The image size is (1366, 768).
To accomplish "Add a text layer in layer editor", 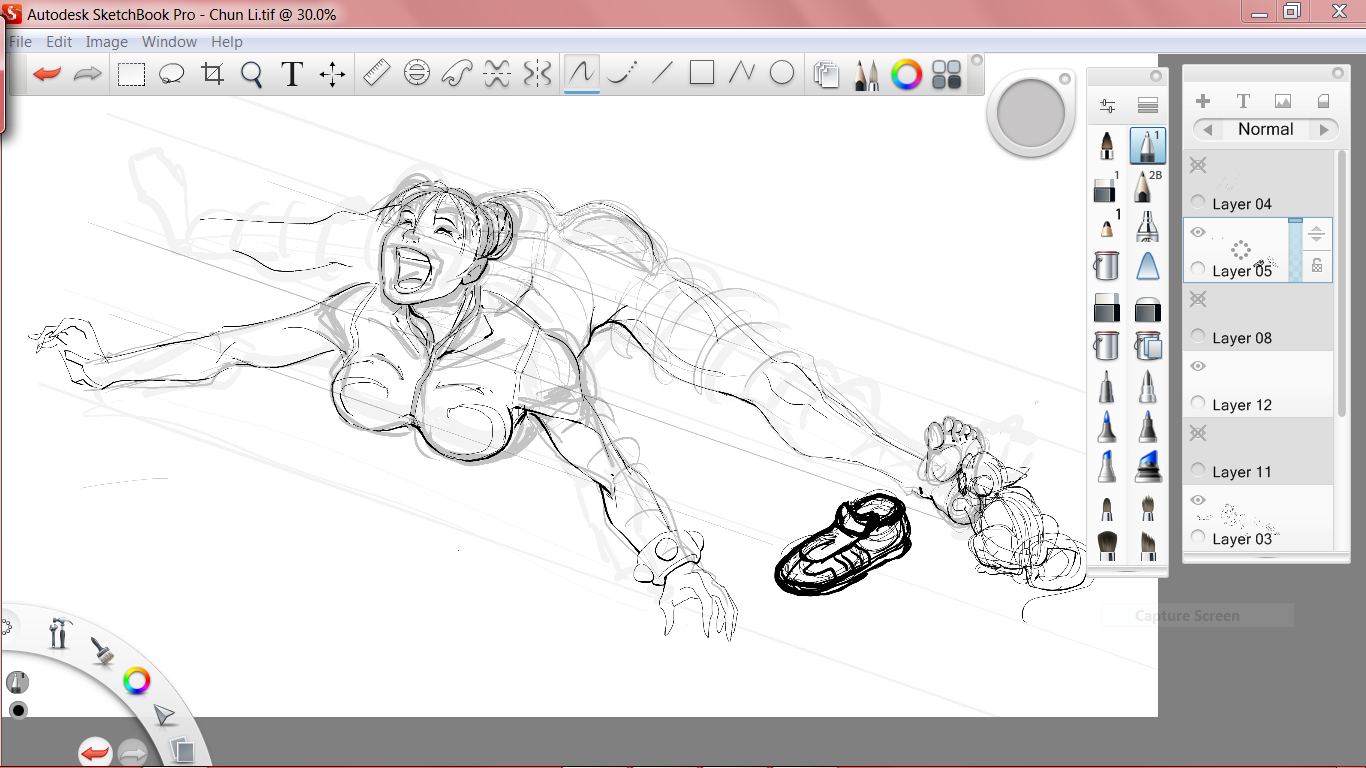I will (x=1243, y=101).
